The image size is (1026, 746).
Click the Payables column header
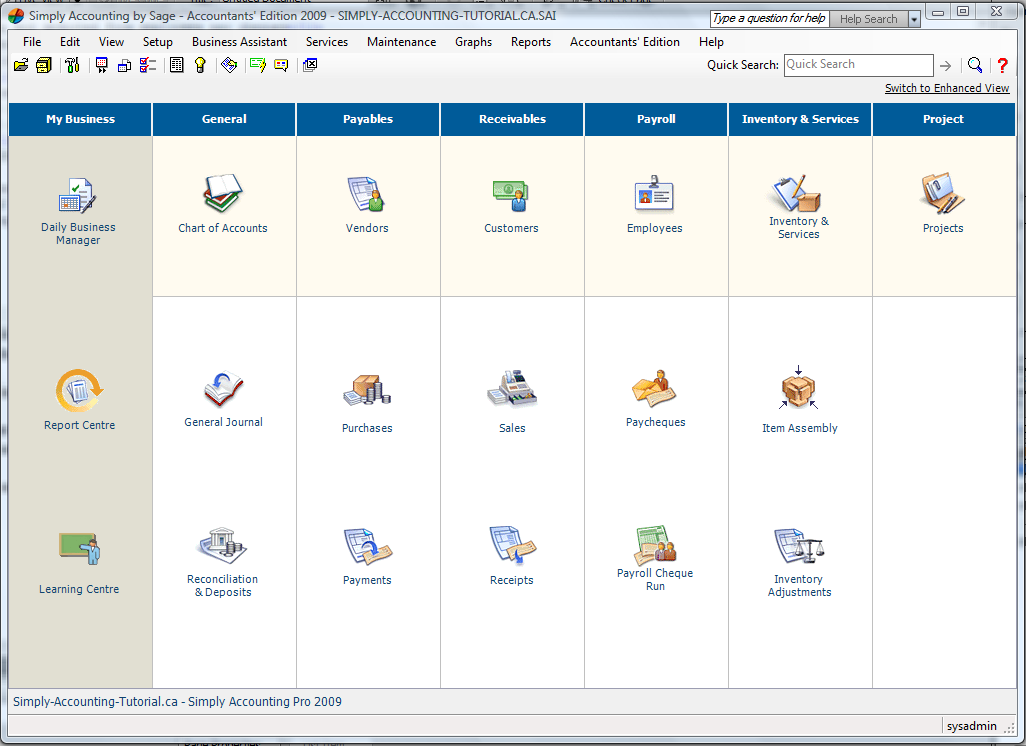point(368,119)
